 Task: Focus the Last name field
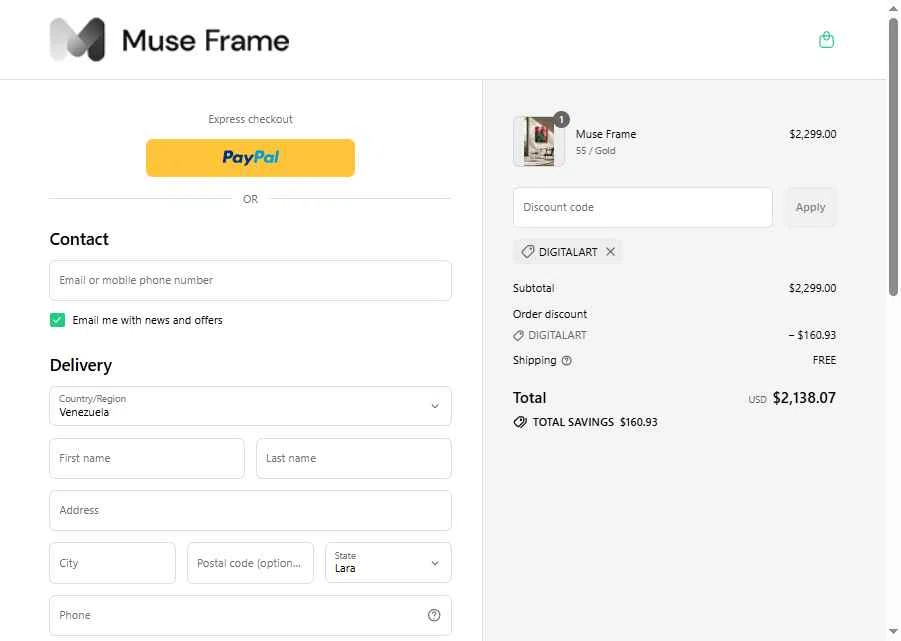354,458
